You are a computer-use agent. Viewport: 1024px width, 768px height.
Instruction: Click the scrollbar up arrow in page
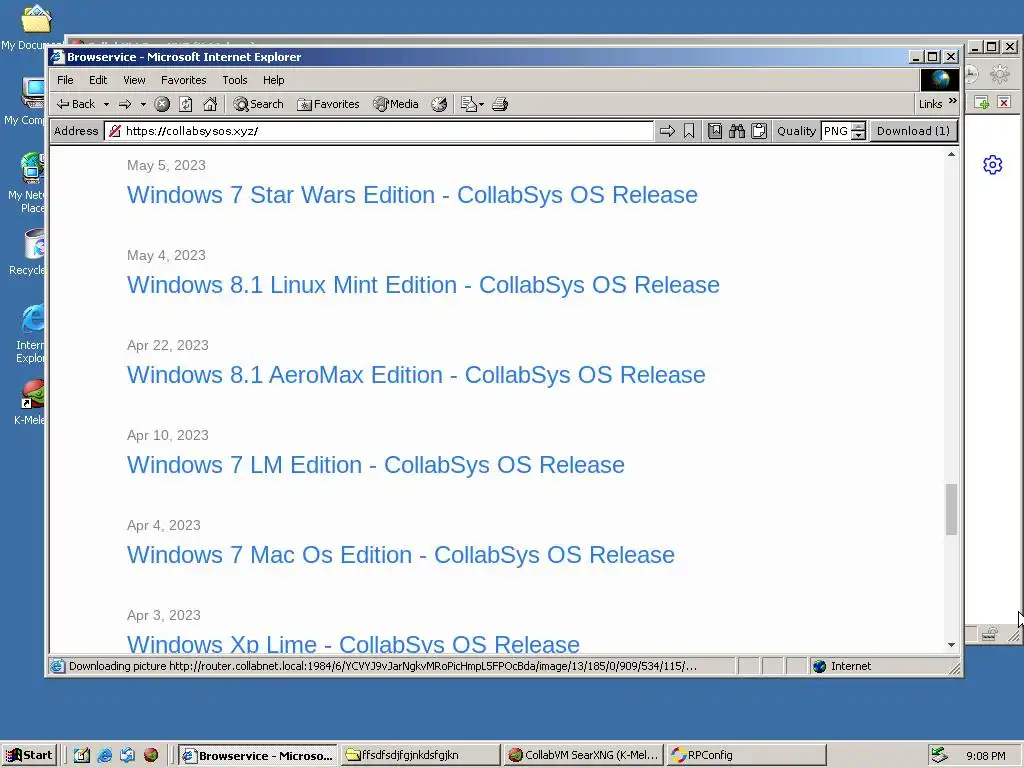coord(952,155)
